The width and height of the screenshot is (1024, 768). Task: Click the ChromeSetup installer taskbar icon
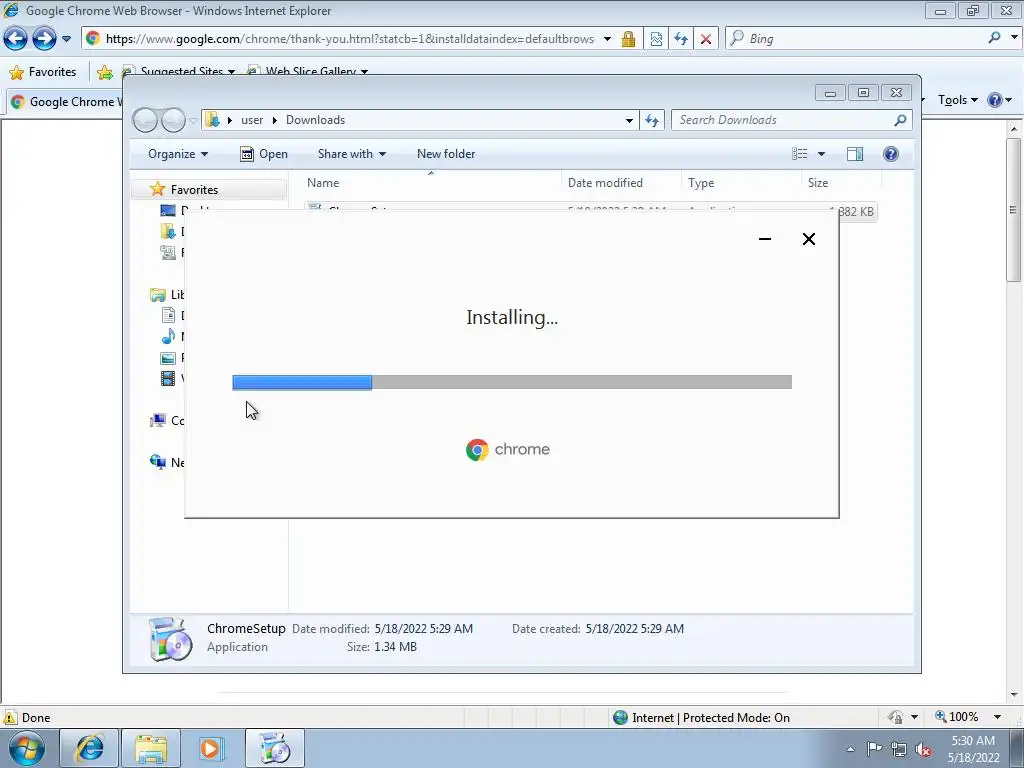(275, 748)
